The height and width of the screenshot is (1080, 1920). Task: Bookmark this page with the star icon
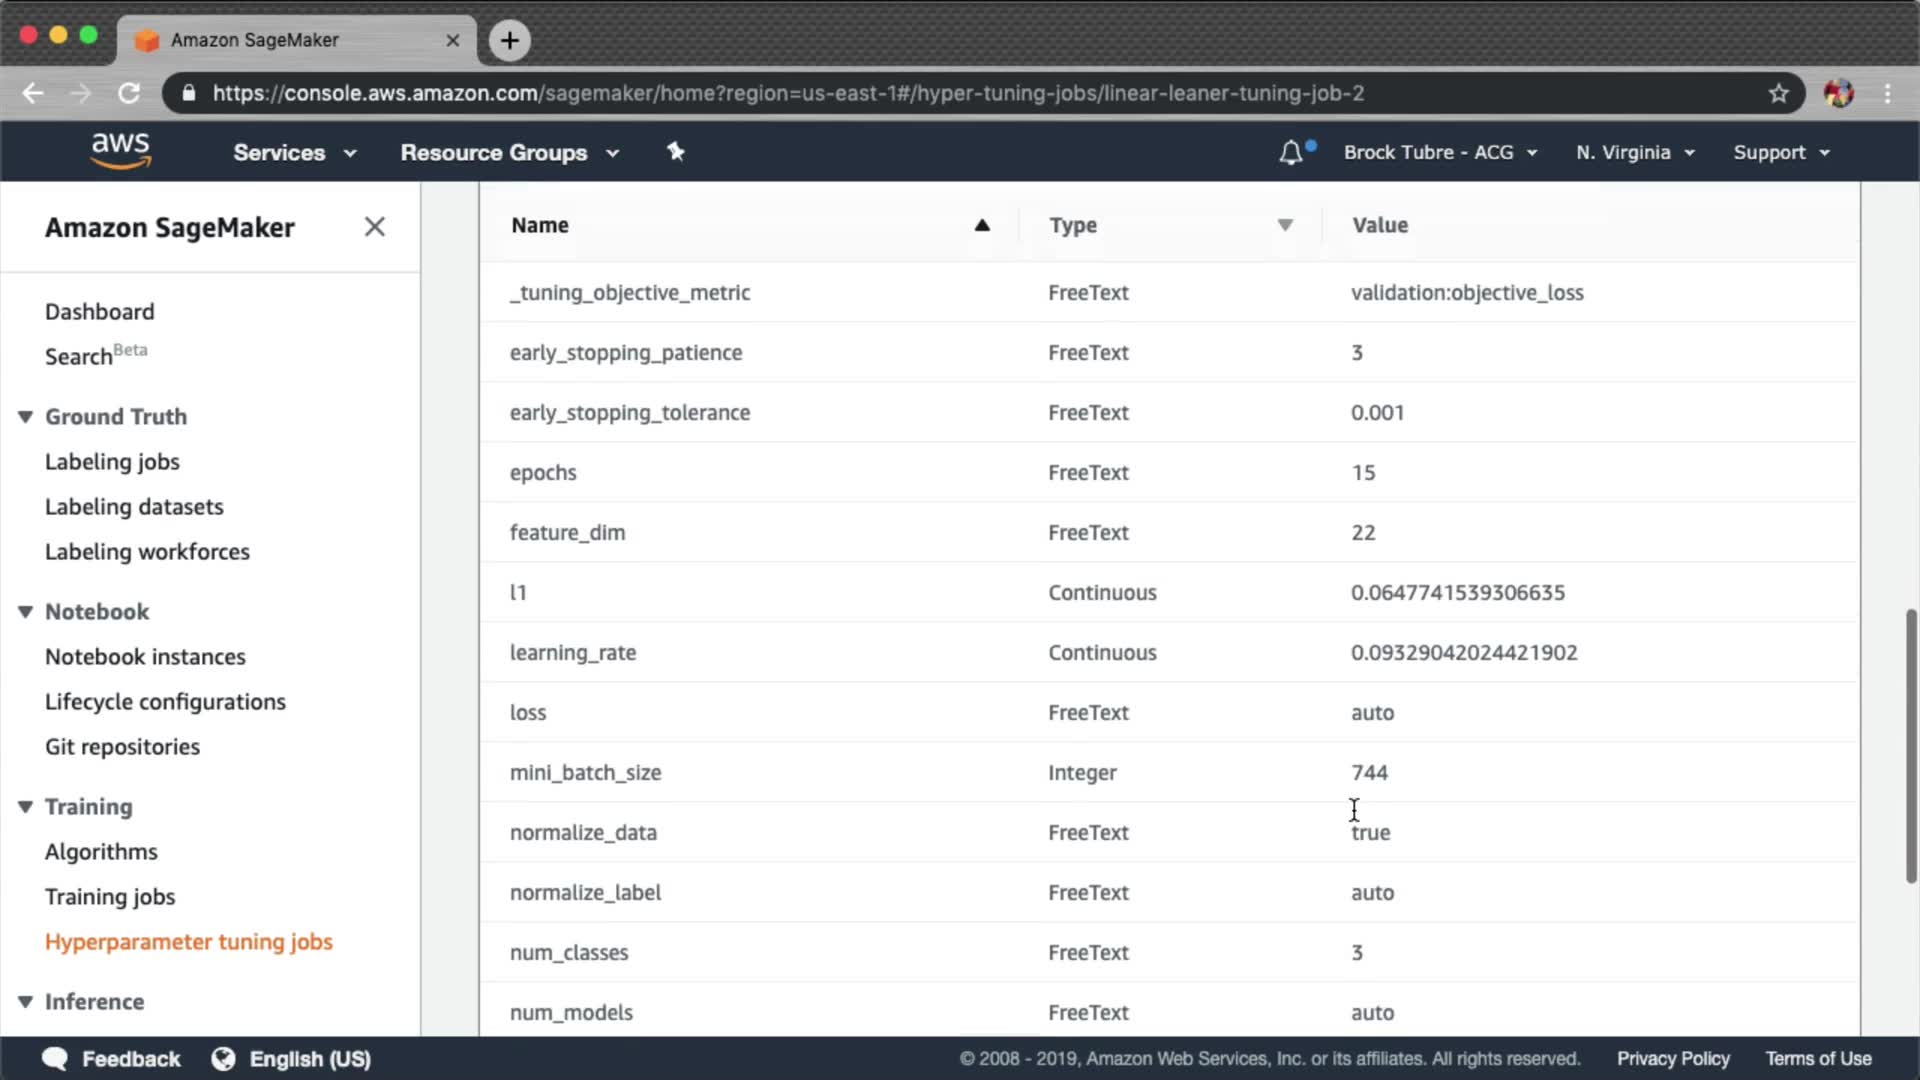1778,93
